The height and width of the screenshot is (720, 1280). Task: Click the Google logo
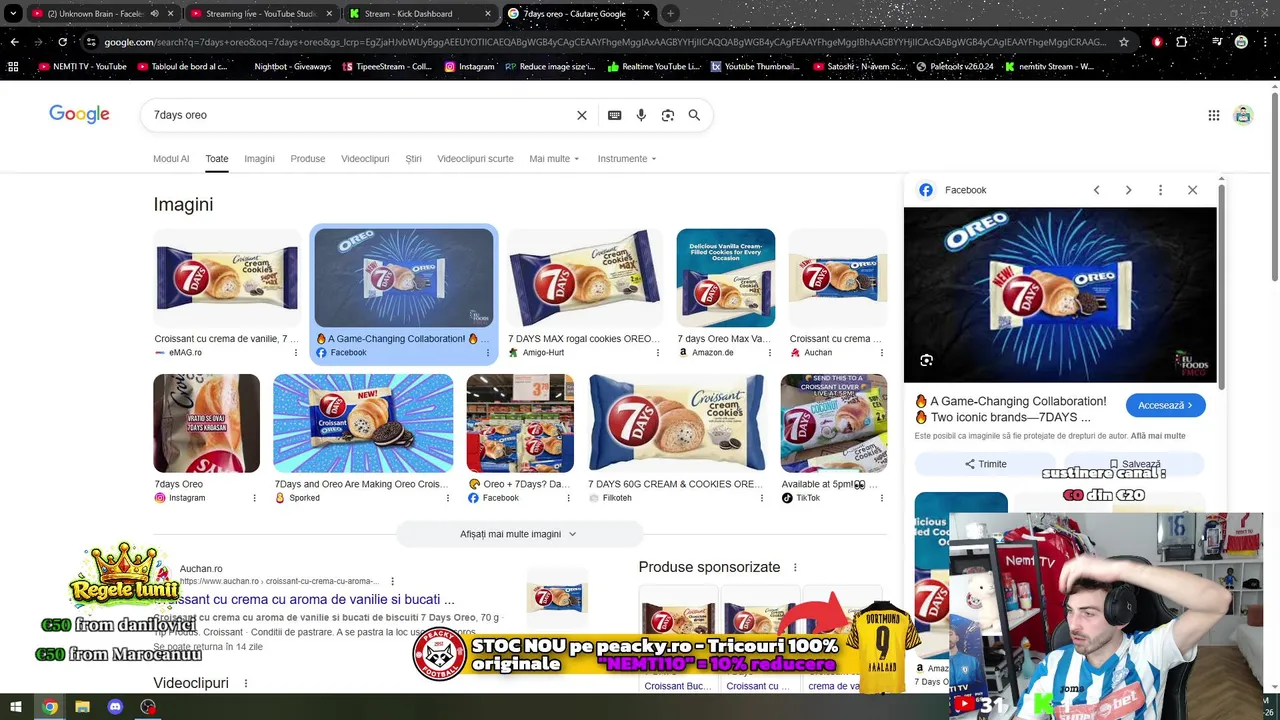[79, 114]
